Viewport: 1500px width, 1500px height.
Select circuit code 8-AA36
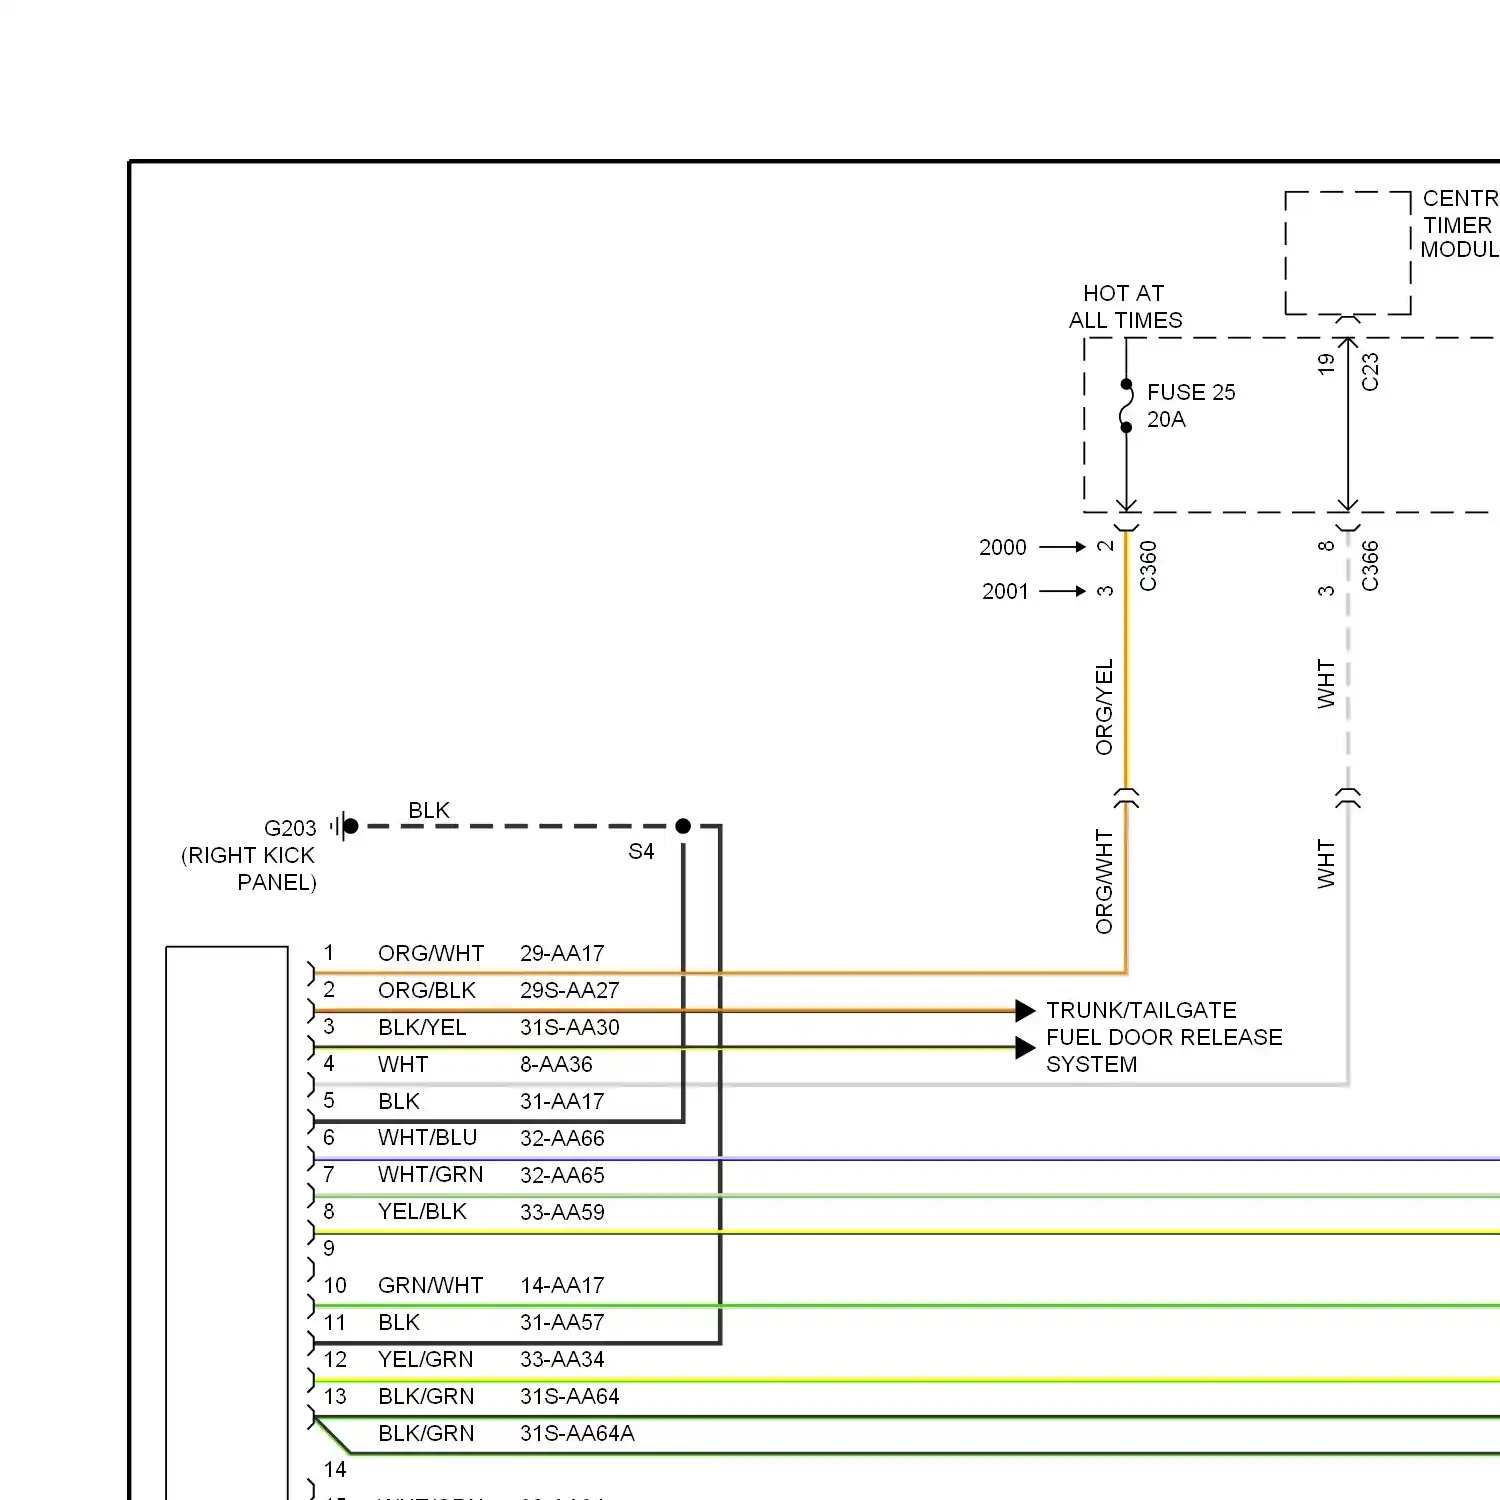tap(556, 1064)
